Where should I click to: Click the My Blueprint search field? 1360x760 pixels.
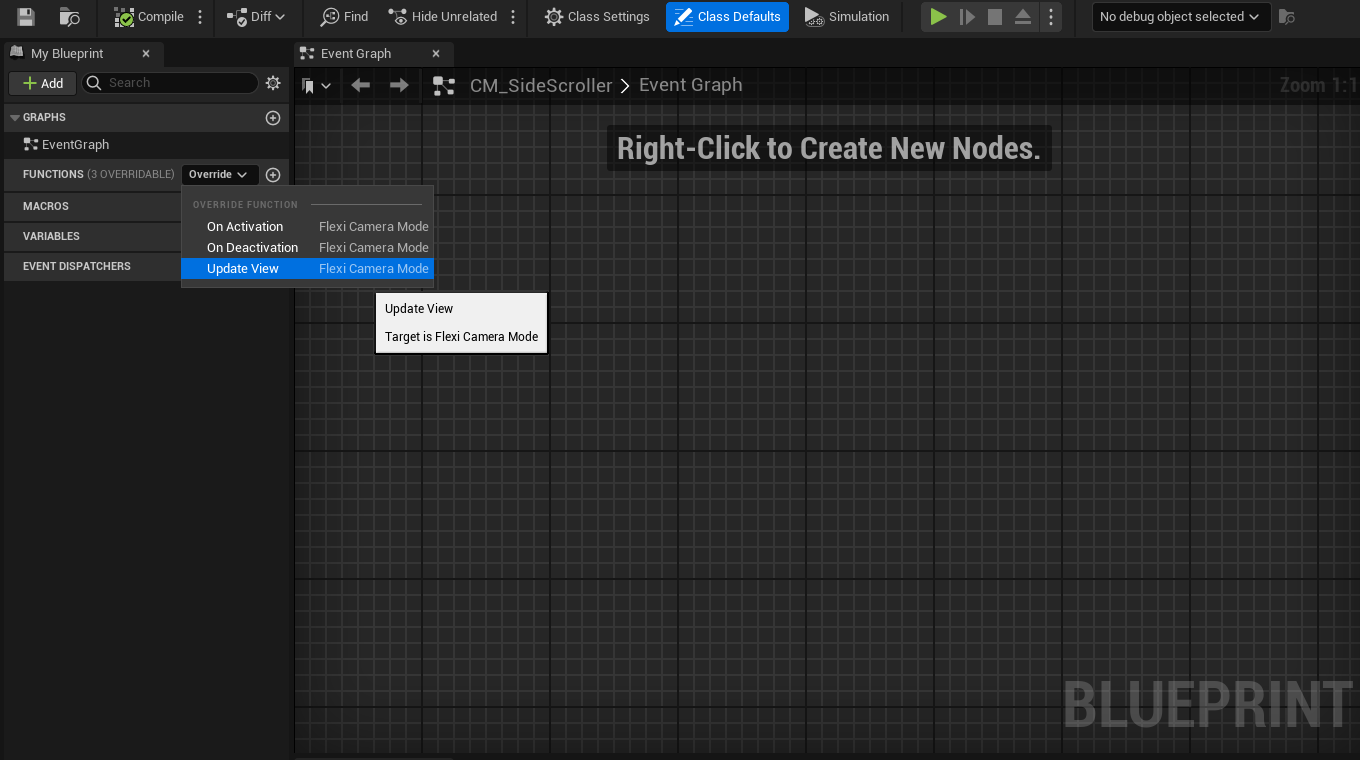tap(170, 83)
